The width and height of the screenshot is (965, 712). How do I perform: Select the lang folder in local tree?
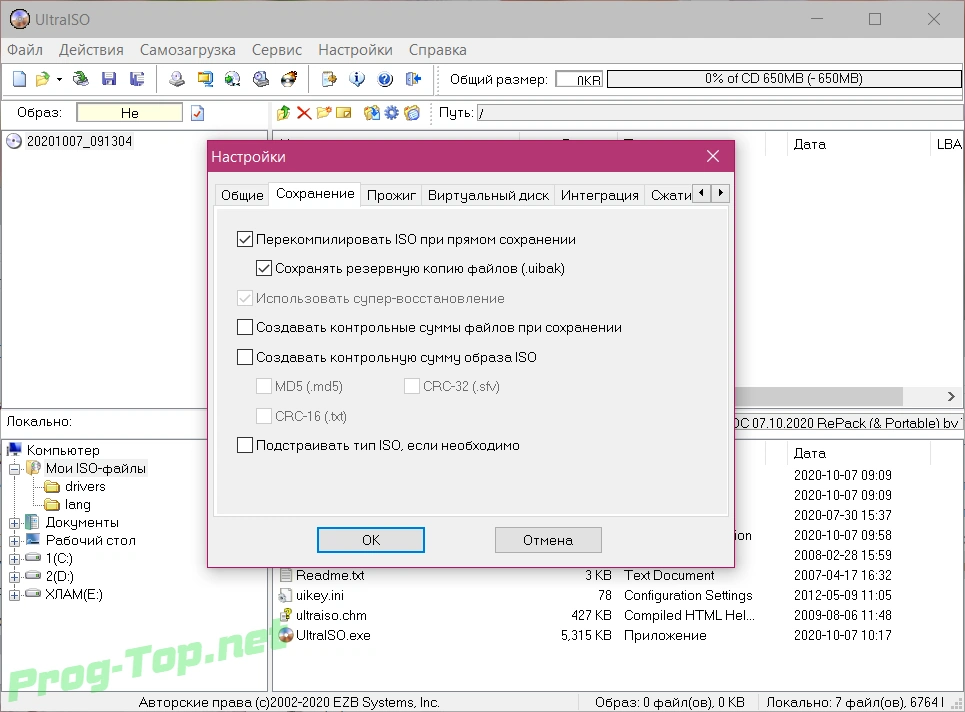[x=78, y=505]
